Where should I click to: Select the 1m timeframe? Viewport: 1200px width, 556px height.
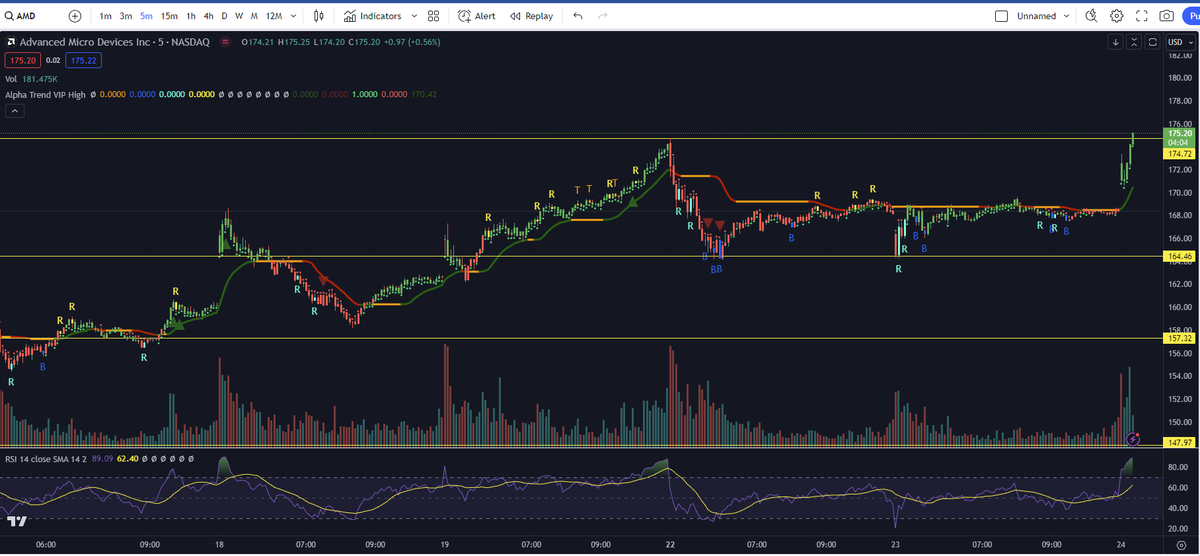coord(105,16)
